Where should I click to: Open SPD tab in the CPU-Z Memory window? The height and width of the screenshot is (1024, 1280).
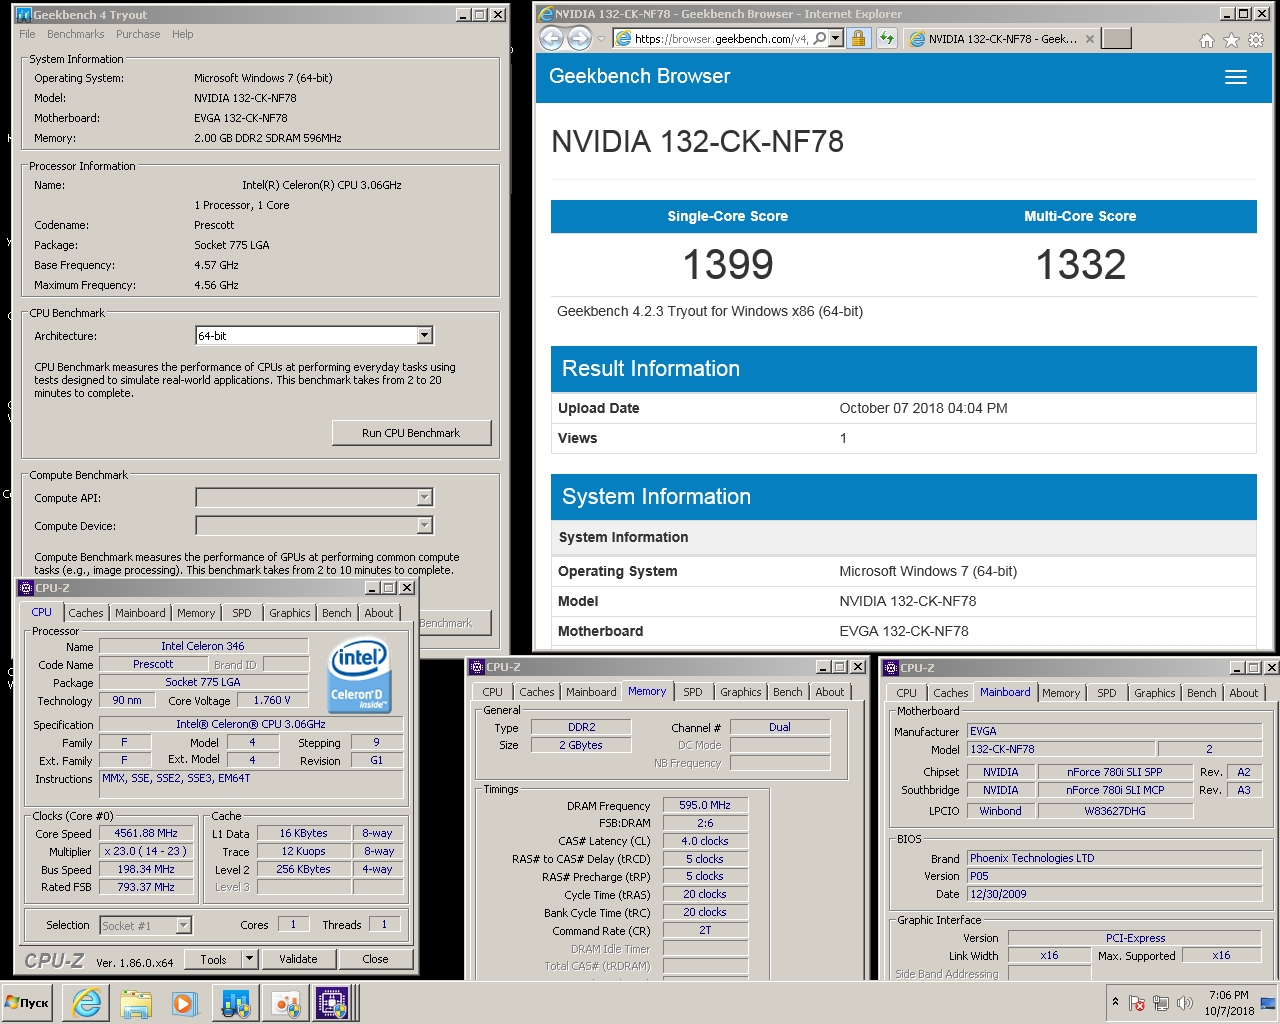(x=693, y=692)
